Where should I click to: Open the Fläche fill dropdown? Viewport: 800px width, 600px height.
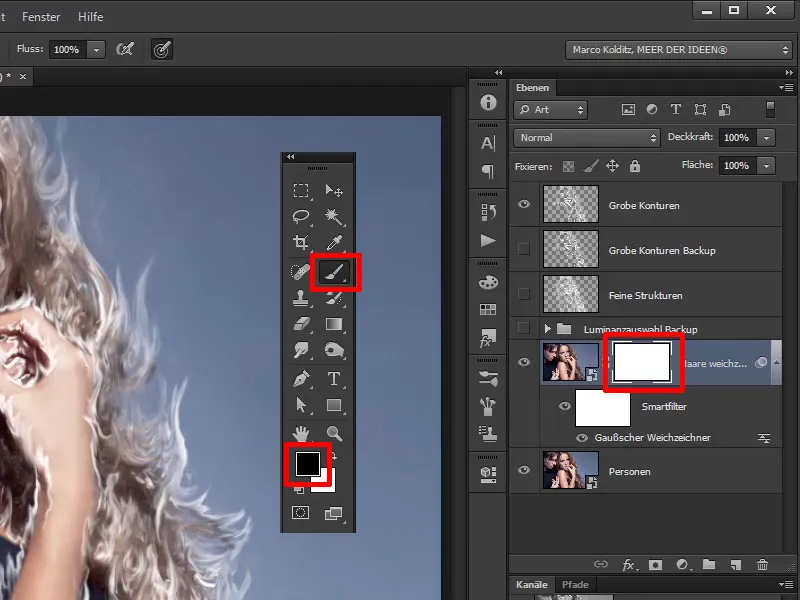coord(766,166)
